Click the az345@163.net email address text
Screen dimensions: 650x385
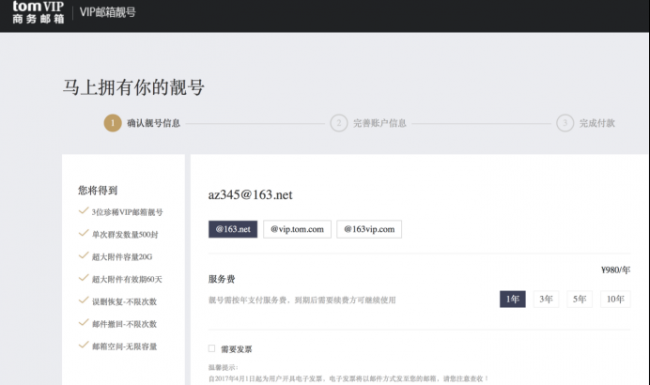click(250, 195)
